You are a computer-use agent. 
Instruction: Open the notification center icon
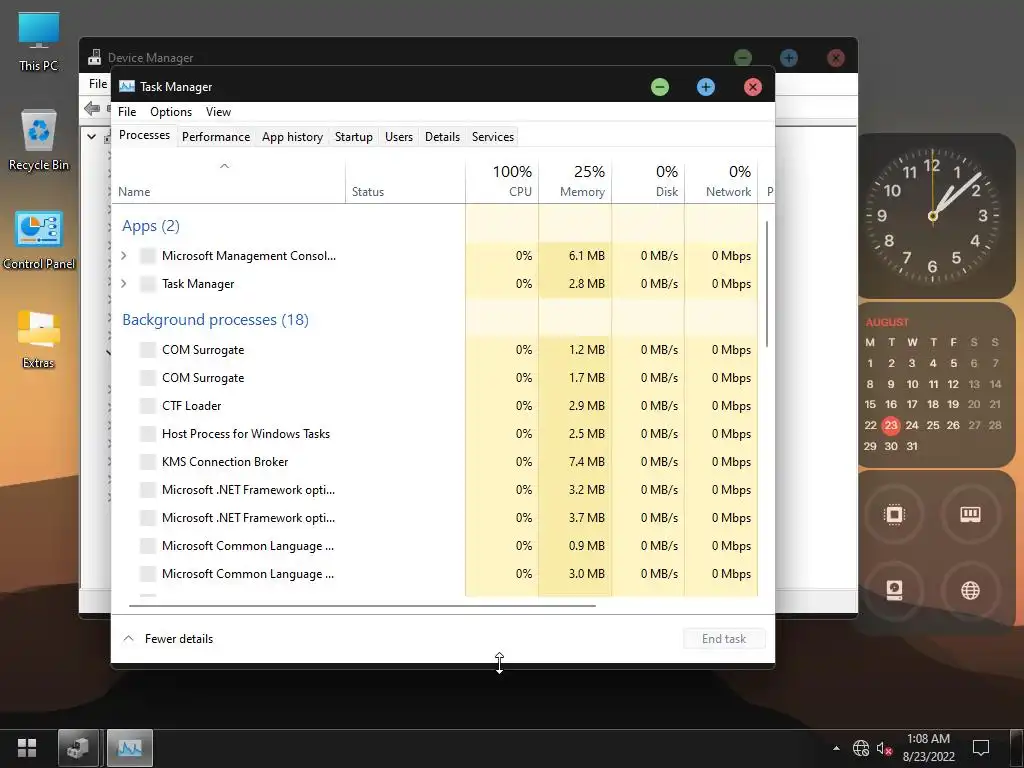click(980, 747)
